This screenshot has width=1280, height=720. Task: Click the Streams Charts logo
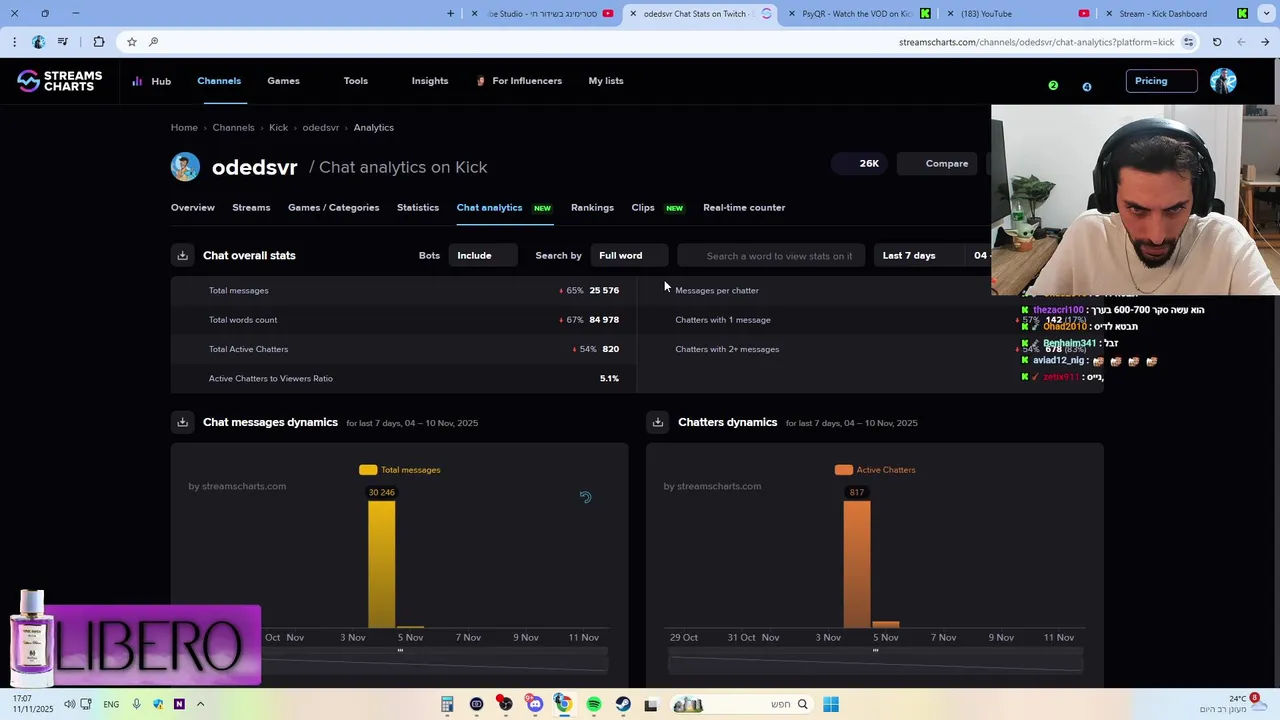pyautogui.click(x=60, y=81)
